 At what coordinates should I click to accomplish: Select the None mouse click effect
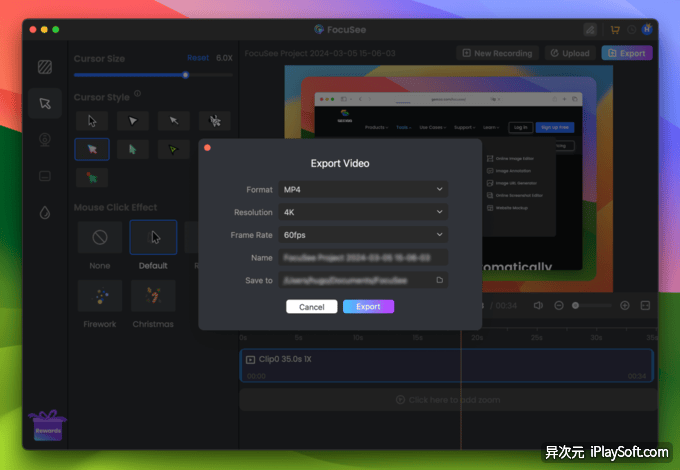100,237
